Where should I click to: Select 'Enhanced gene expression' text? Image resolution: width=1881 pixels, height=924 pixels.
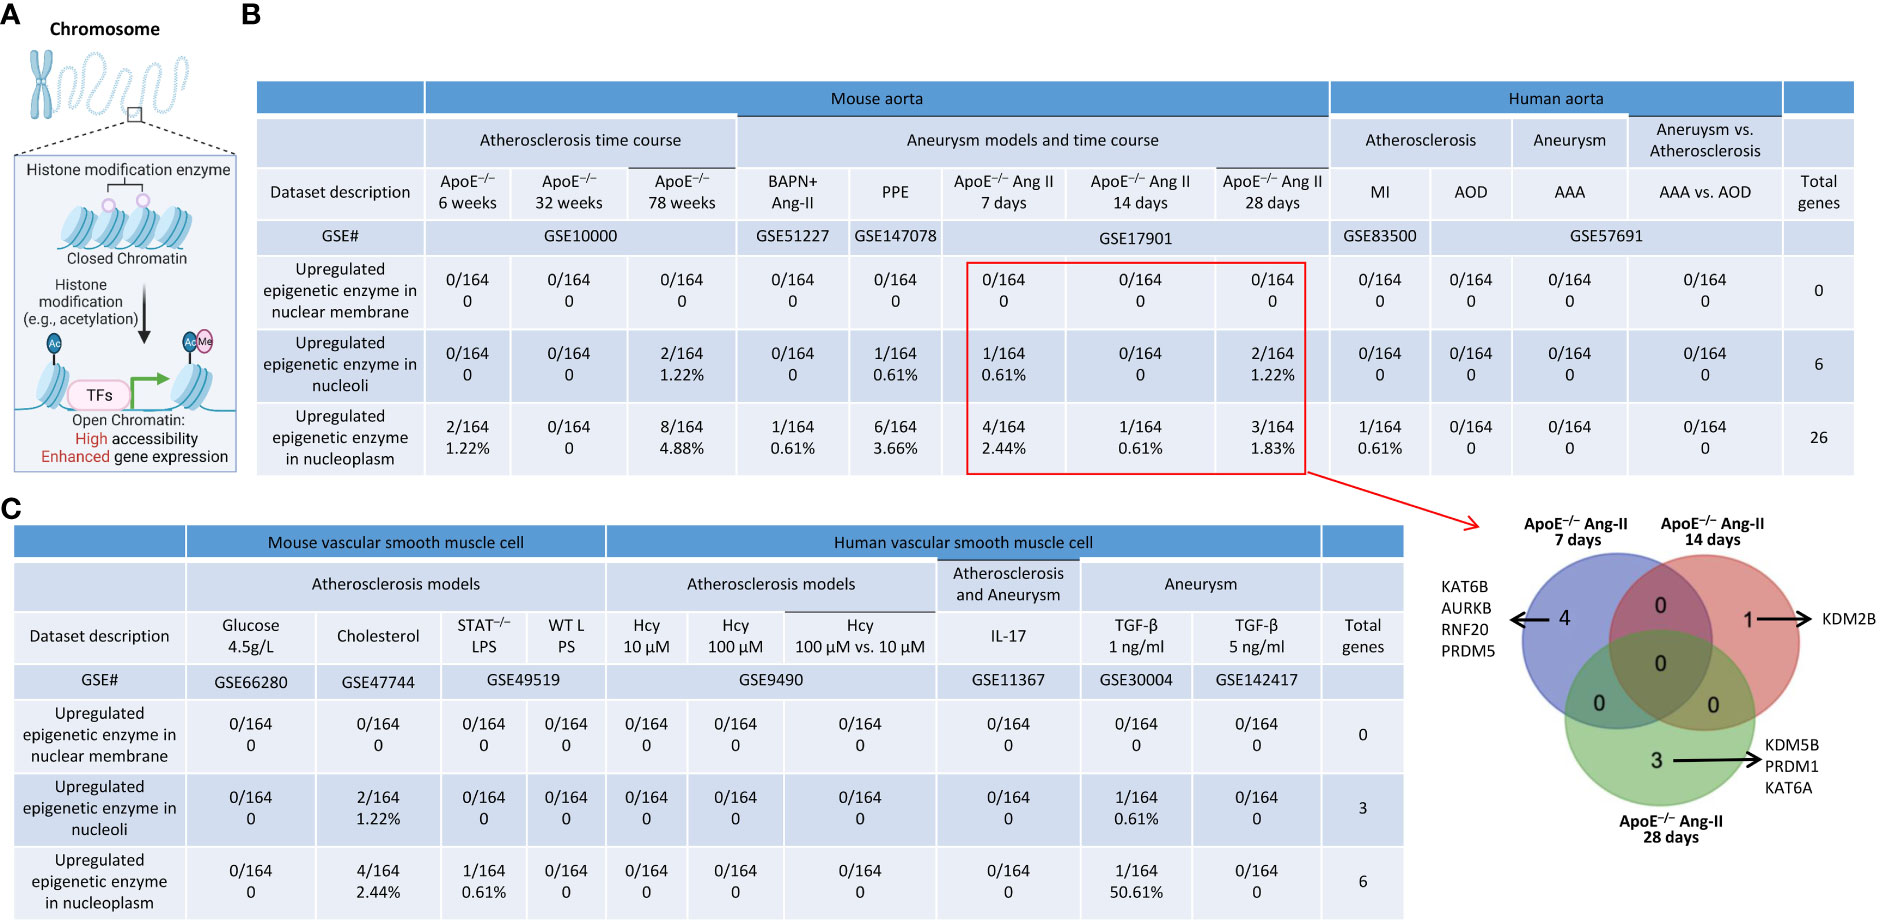(135, 457)
